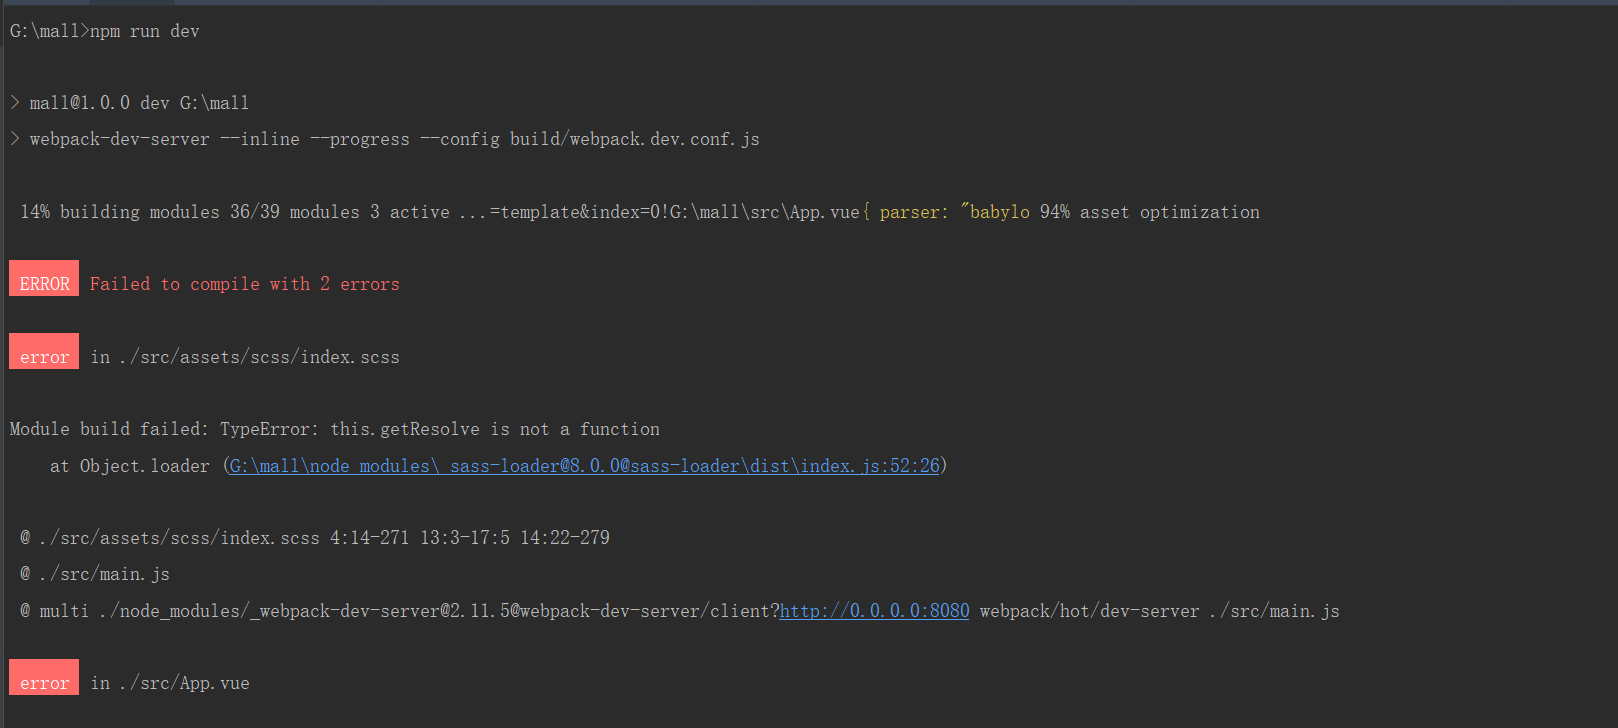Select 'Failed to compile with 2 errors' text
Image resolution: width=1618 pixels, height=728 pixels.
245,284
